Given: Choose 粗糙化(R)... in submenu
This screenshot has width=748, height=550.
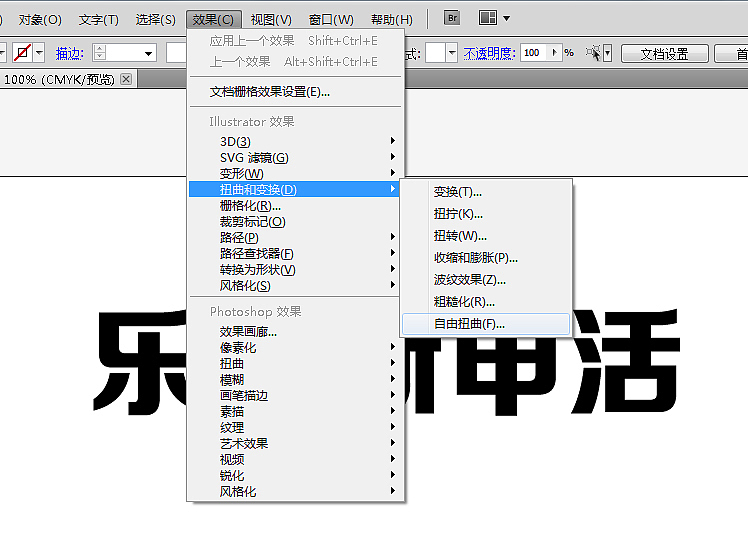Looking at the screenshot, I should [x=486, y=301].
